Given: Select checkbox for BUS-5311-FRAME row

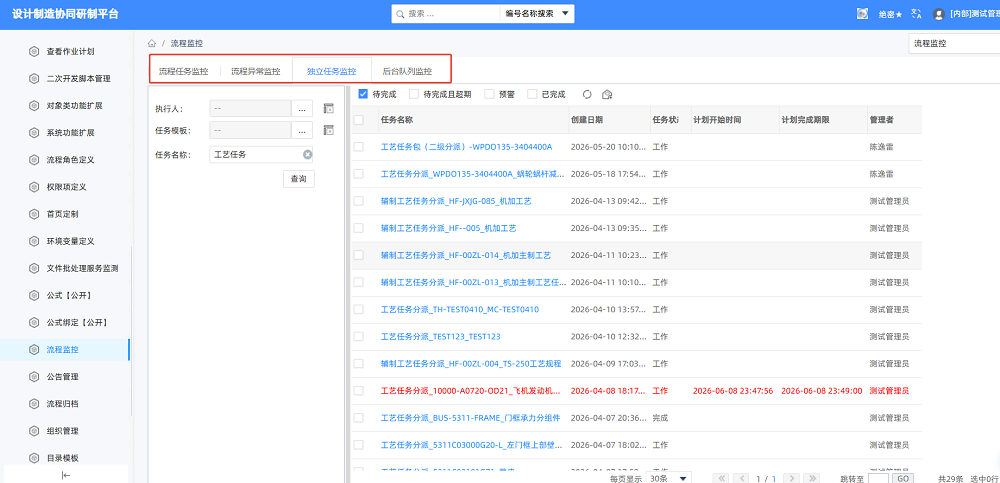Looking at the screenshot, I should (358, 418).
